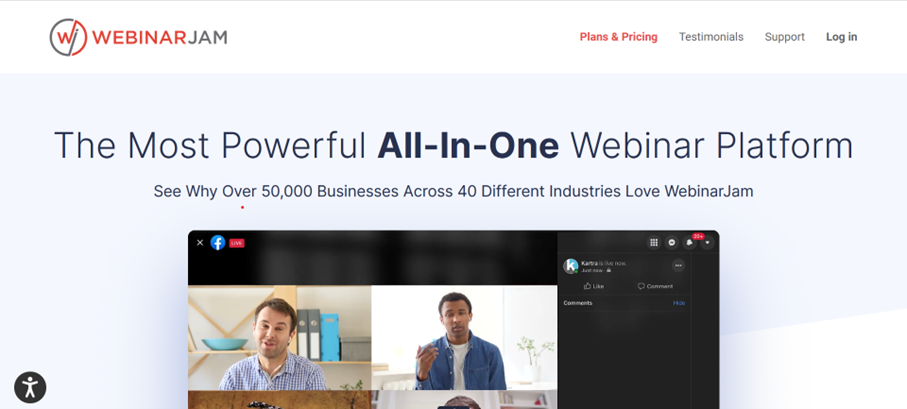Click the headline 'The Most Powerful All-In-One Webinar Platform'

(454, 145)
